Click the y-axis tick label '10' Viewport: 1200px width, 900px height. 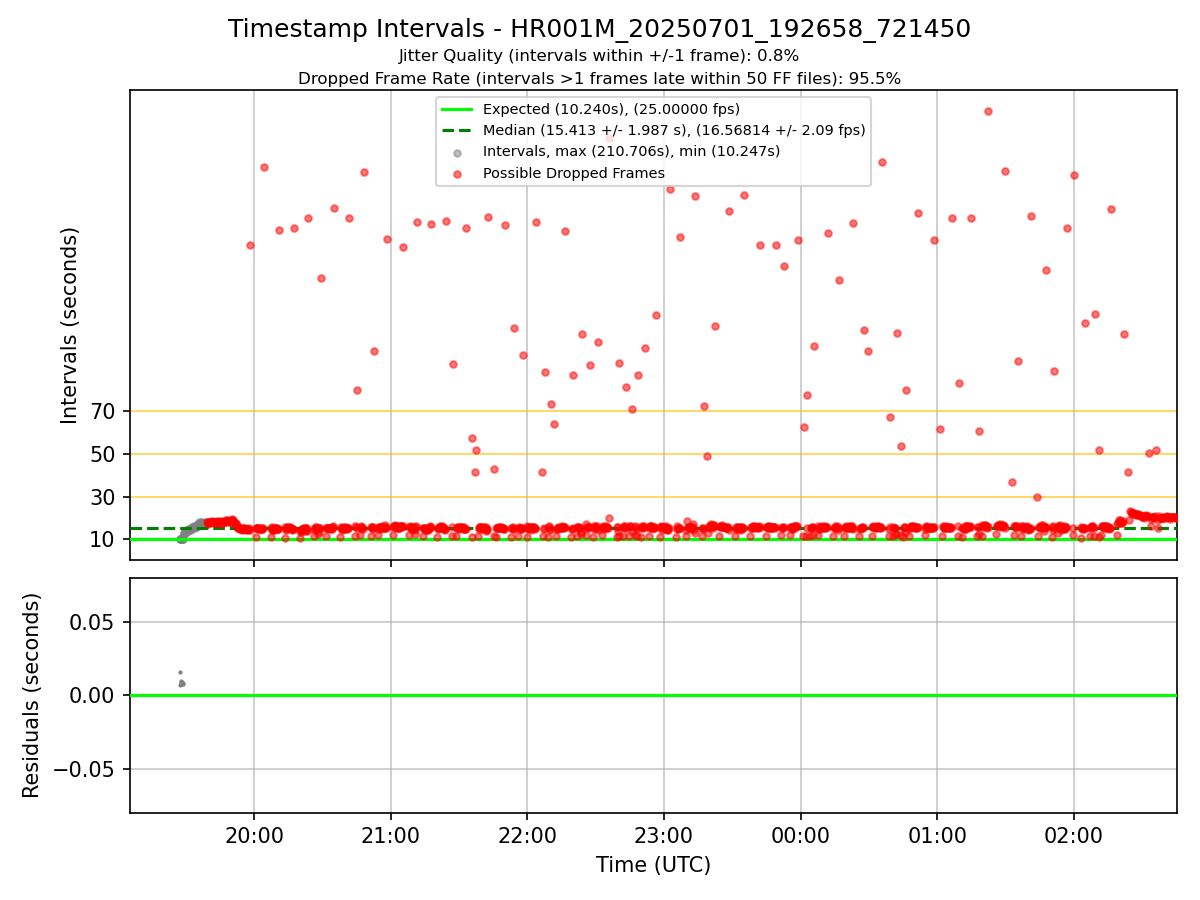pos(104,540)
